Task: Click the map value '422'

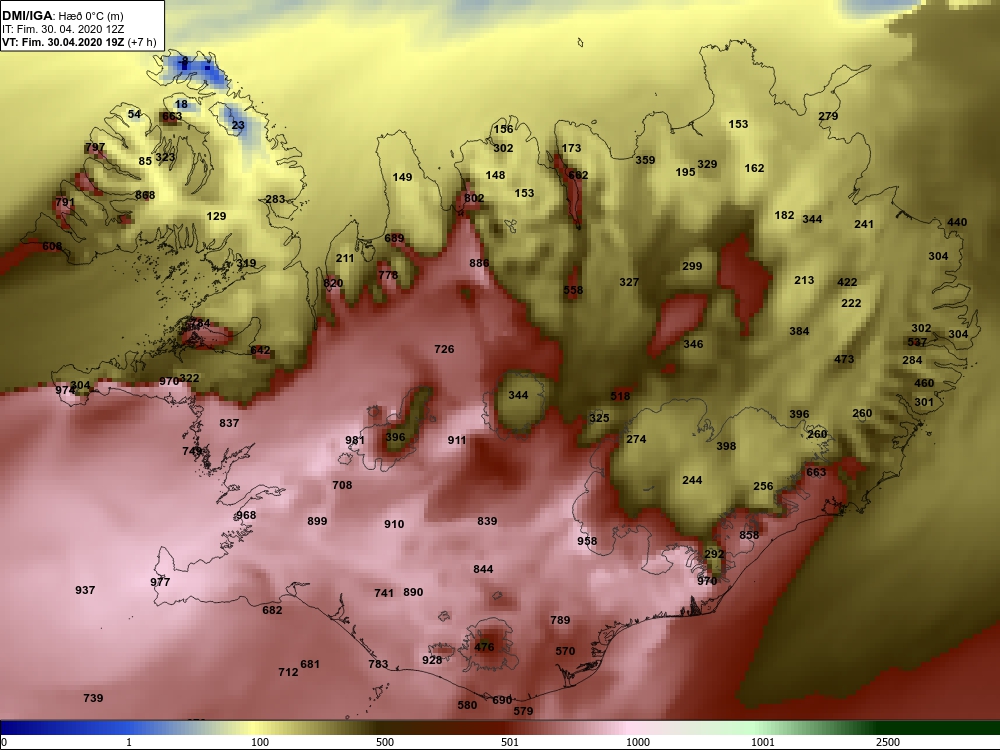Action: point(847,282)
